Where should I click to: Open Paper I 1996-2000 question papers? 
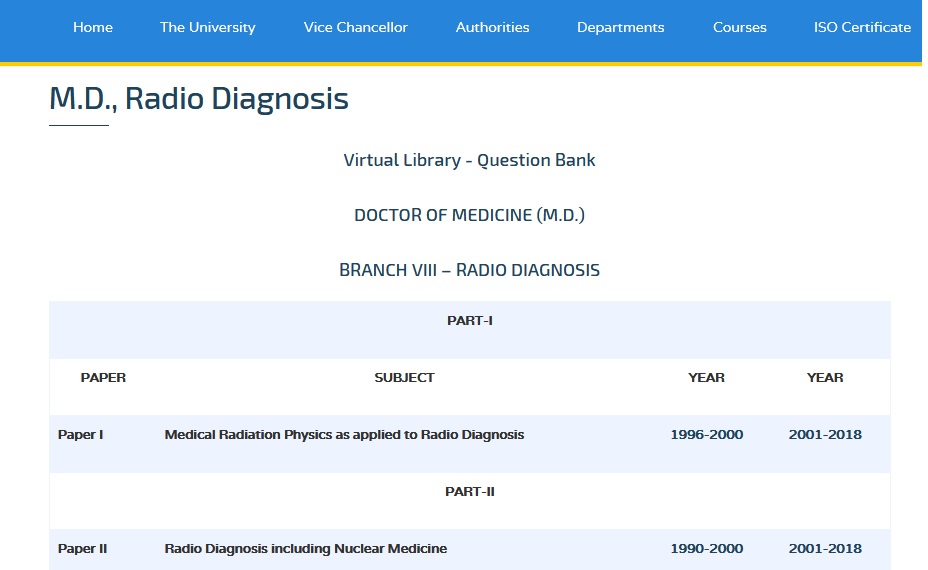click(x=707, y=434)
